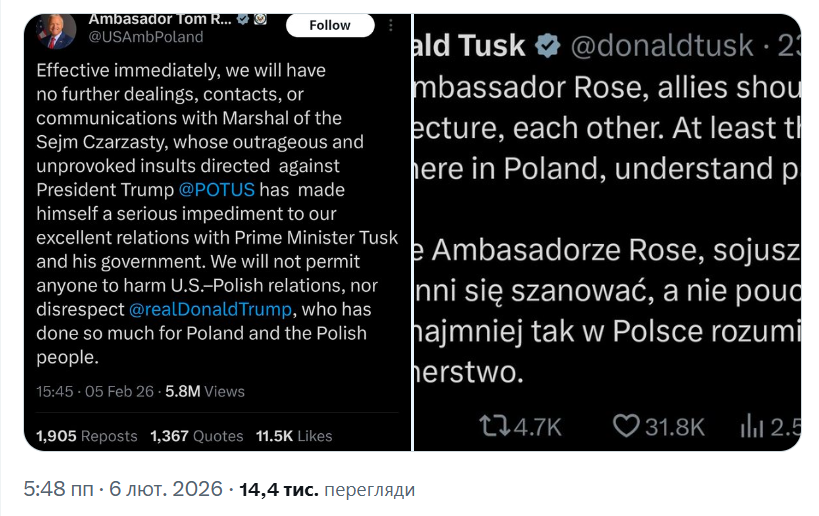Image resolution: width=819 pixels, height=516 pixels.
Task: Open the @realDonaldTrump mention link
Action: click(211, 308)
